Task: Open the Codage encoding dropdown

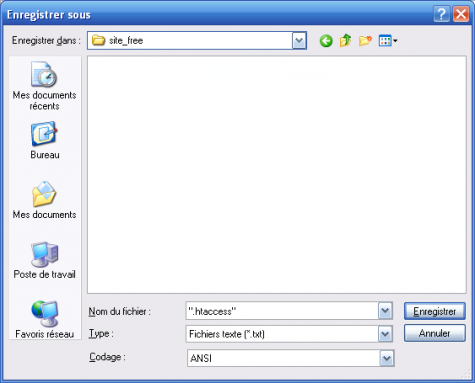Action: [387, 358]
